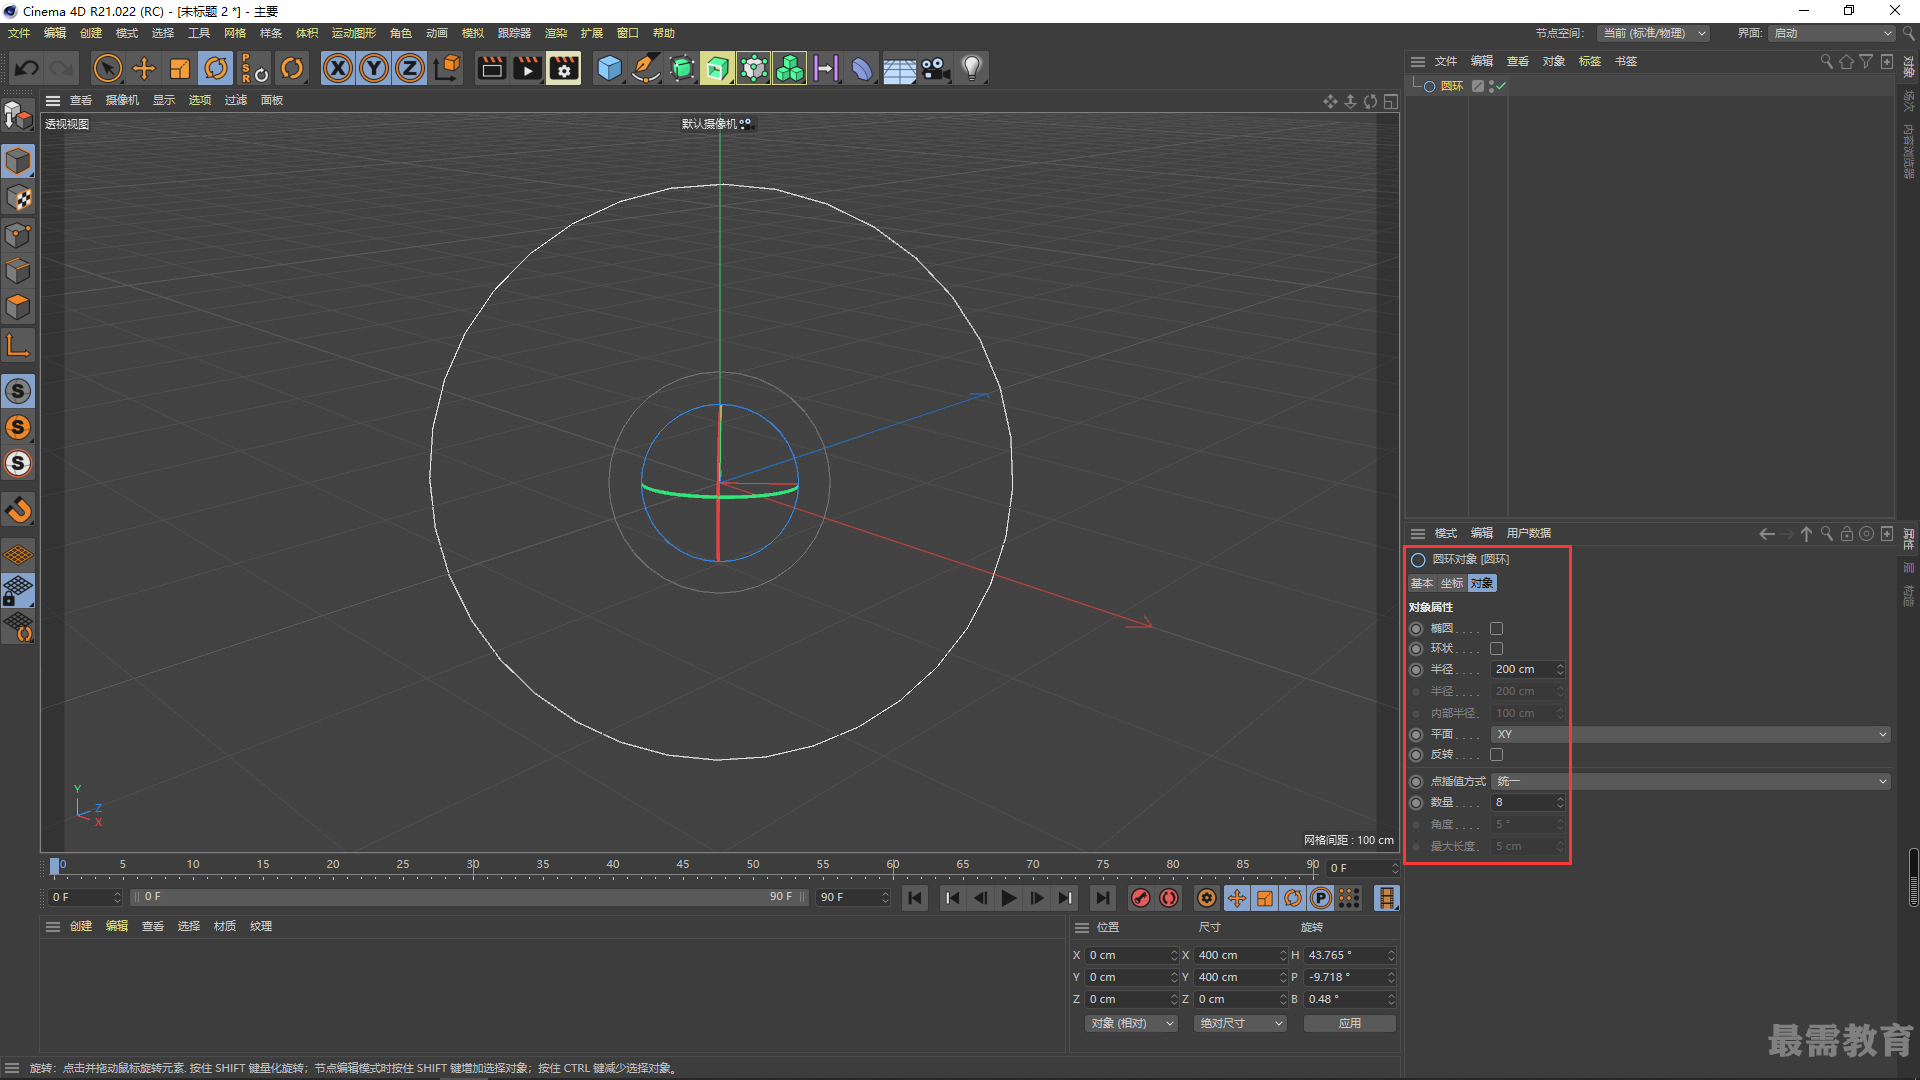1920x1080 pixels.
Task: Switch to Edges mode icon
Action: [18, 271]
